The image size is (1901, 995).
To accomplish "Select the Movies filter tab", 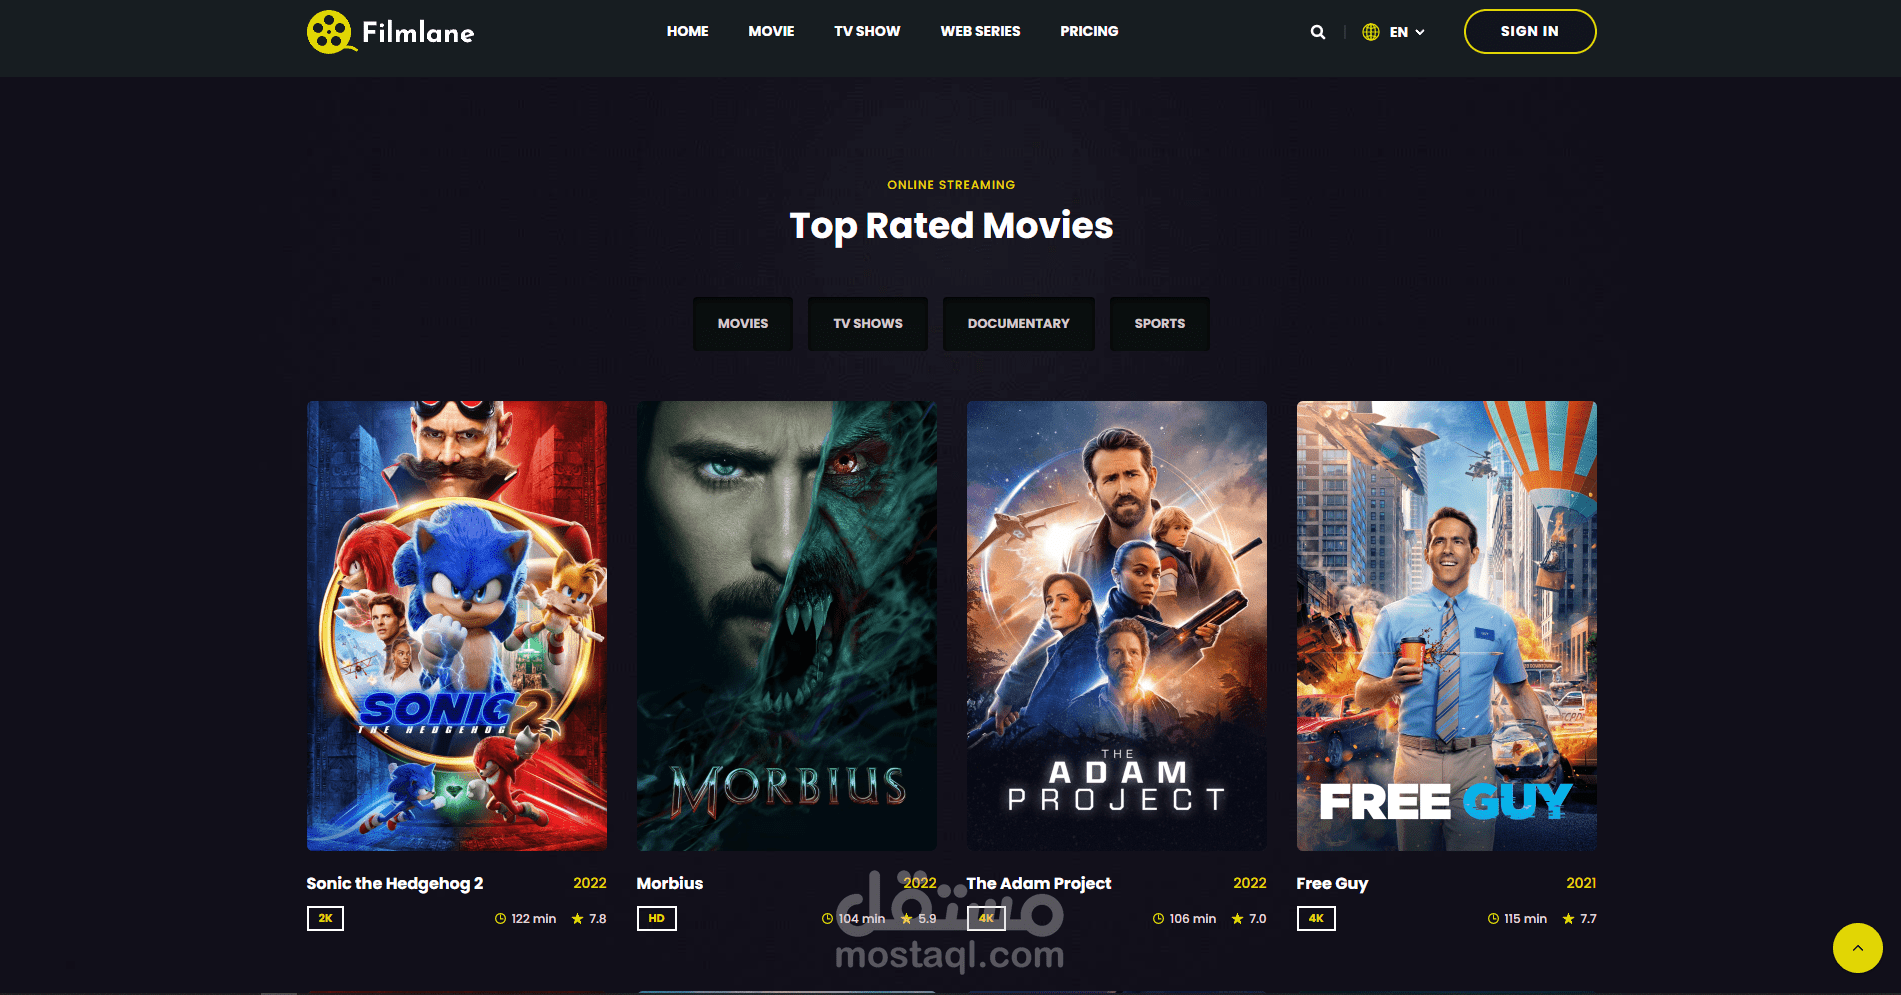I will [x=743, y=323].
